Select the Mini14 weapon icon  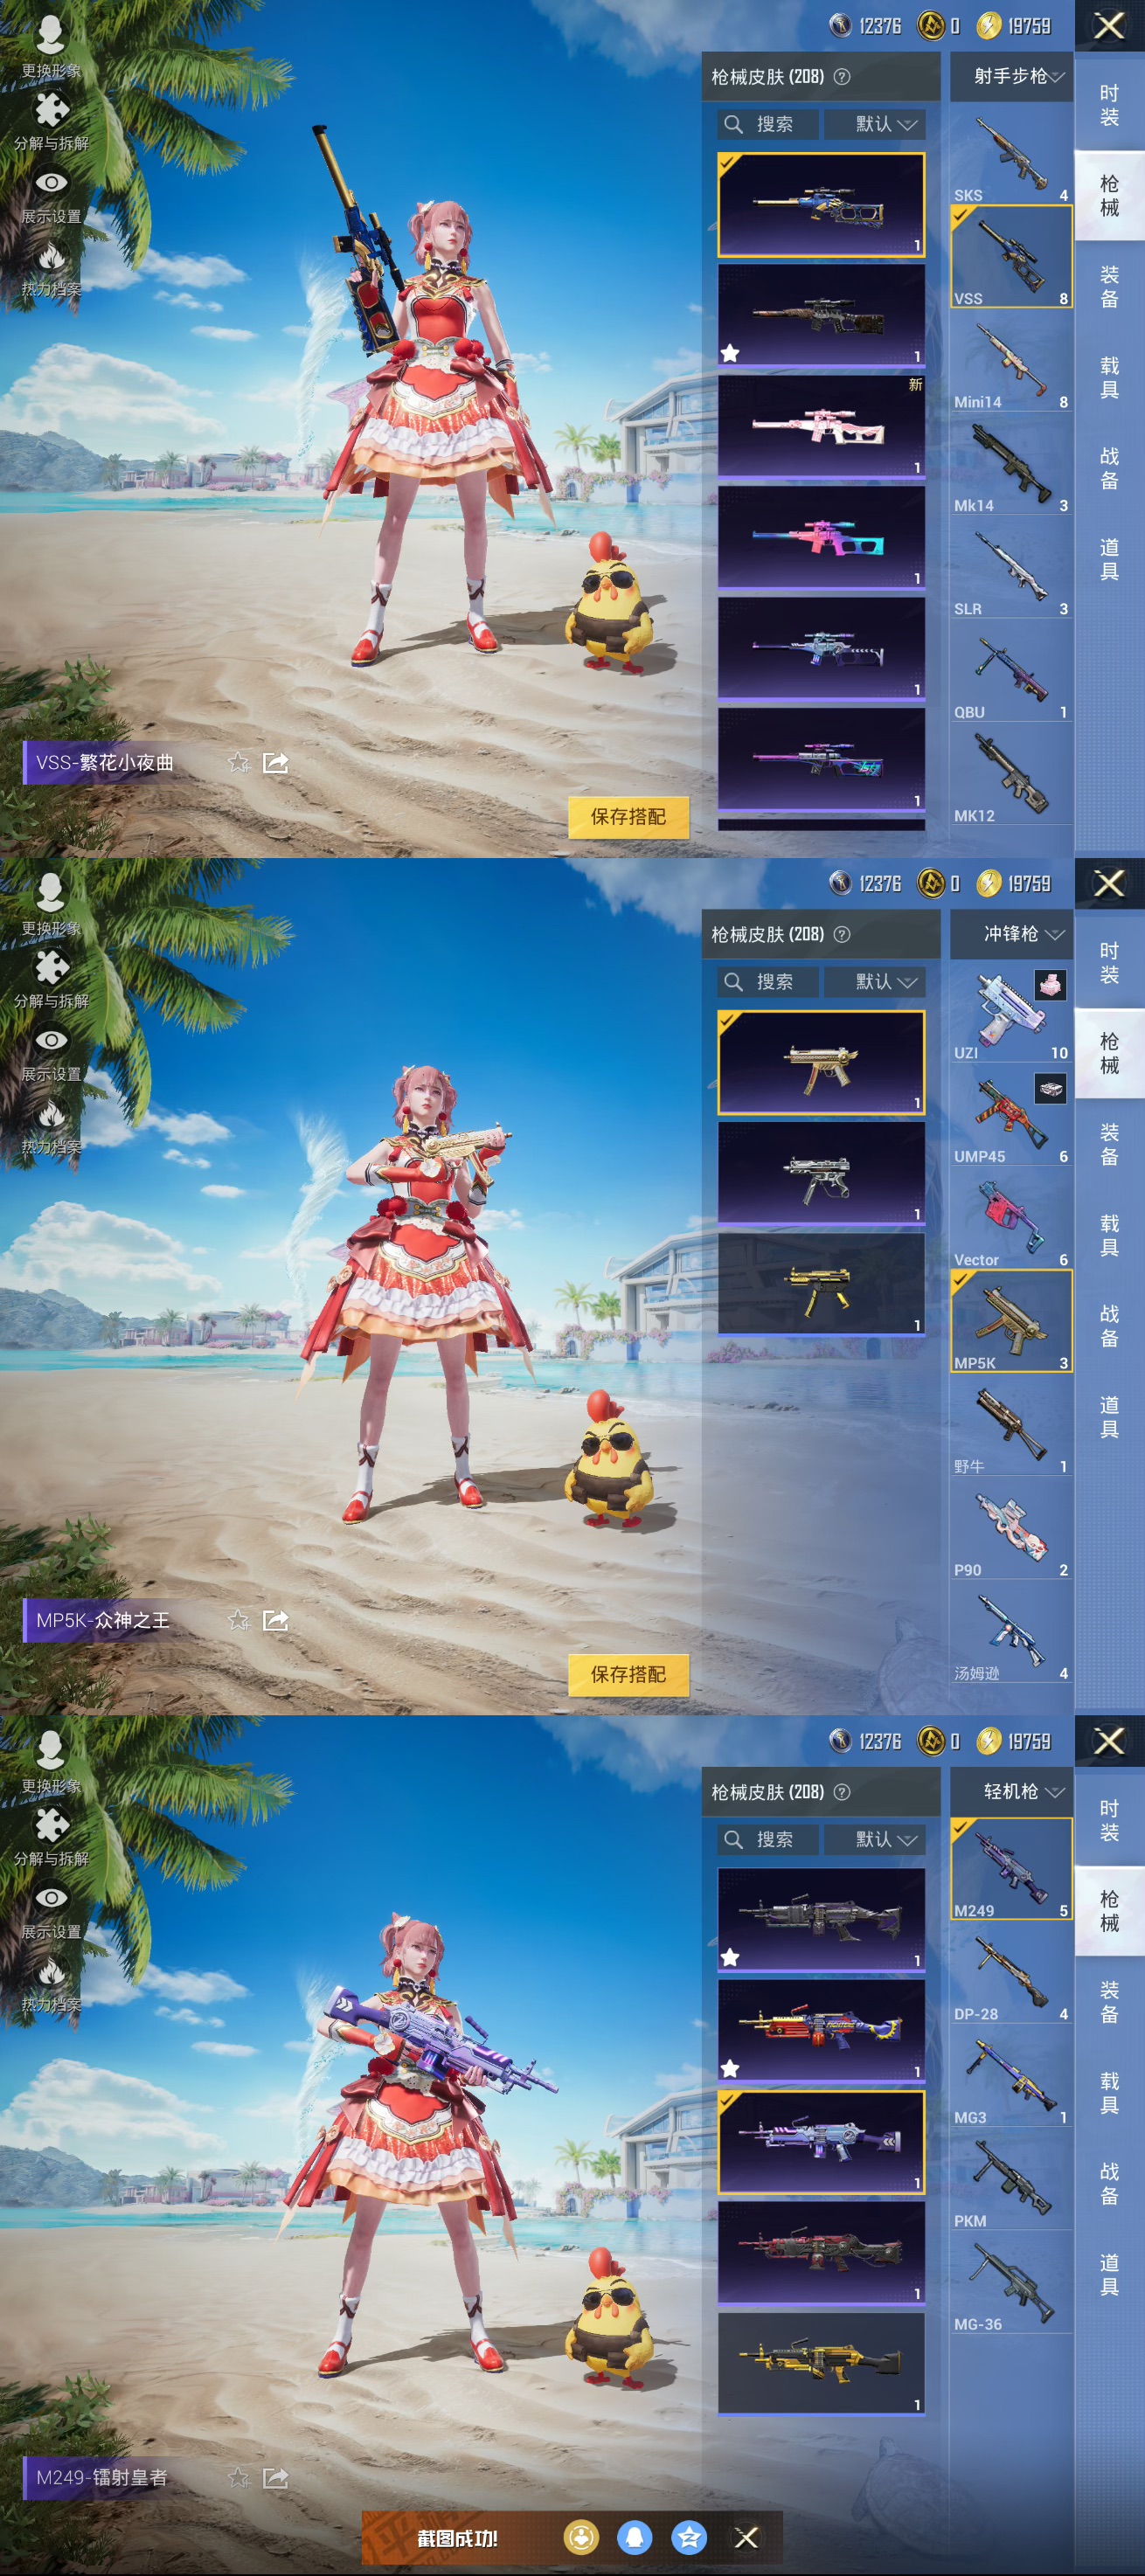click(x=1011, y=360)
